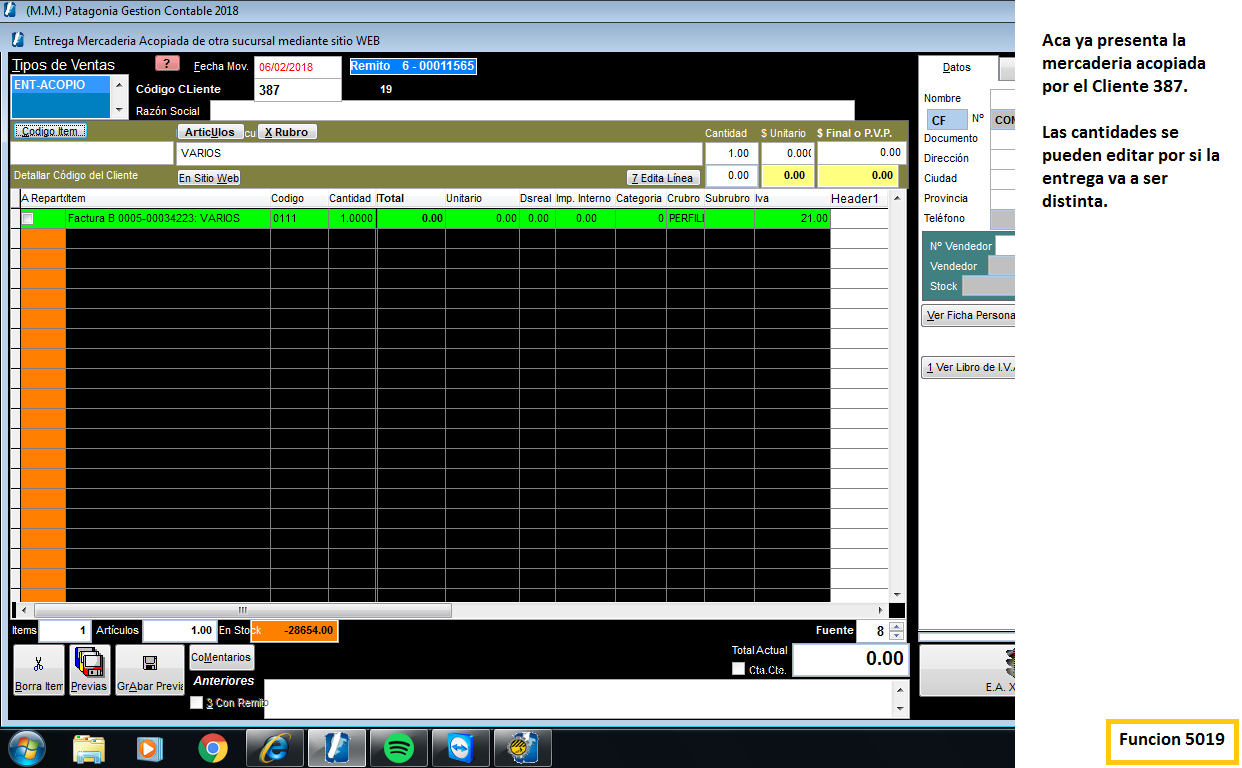Click the last taskbar icon with gear

tap(523, 747)
